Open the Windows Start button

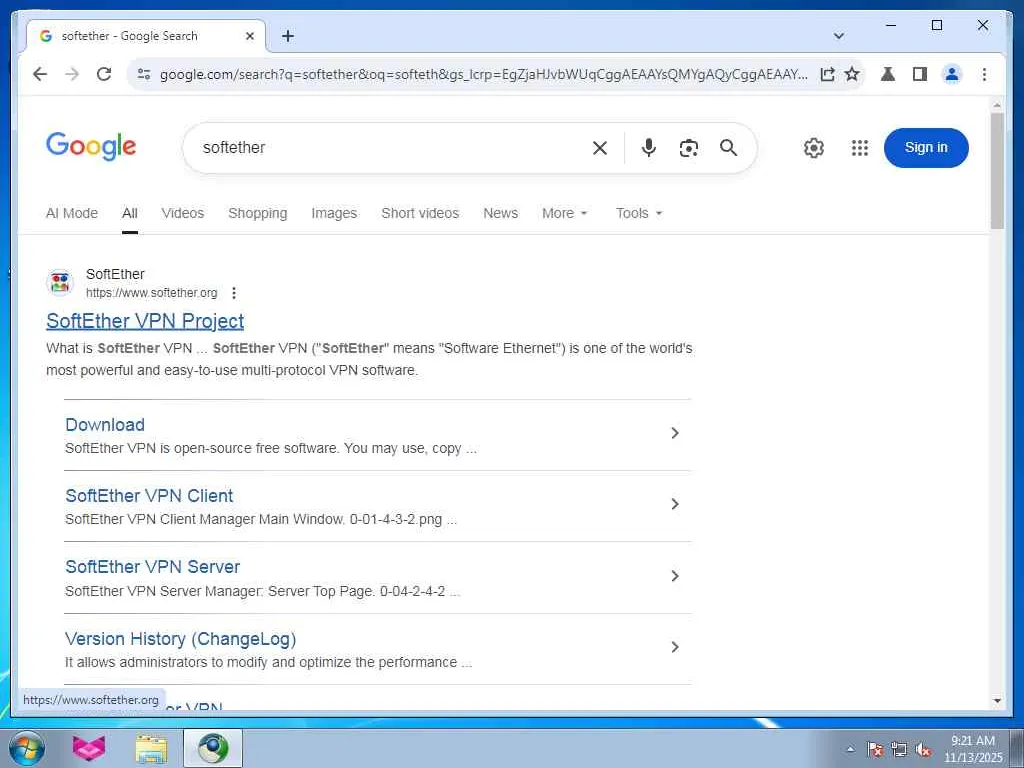click(26, 748)
